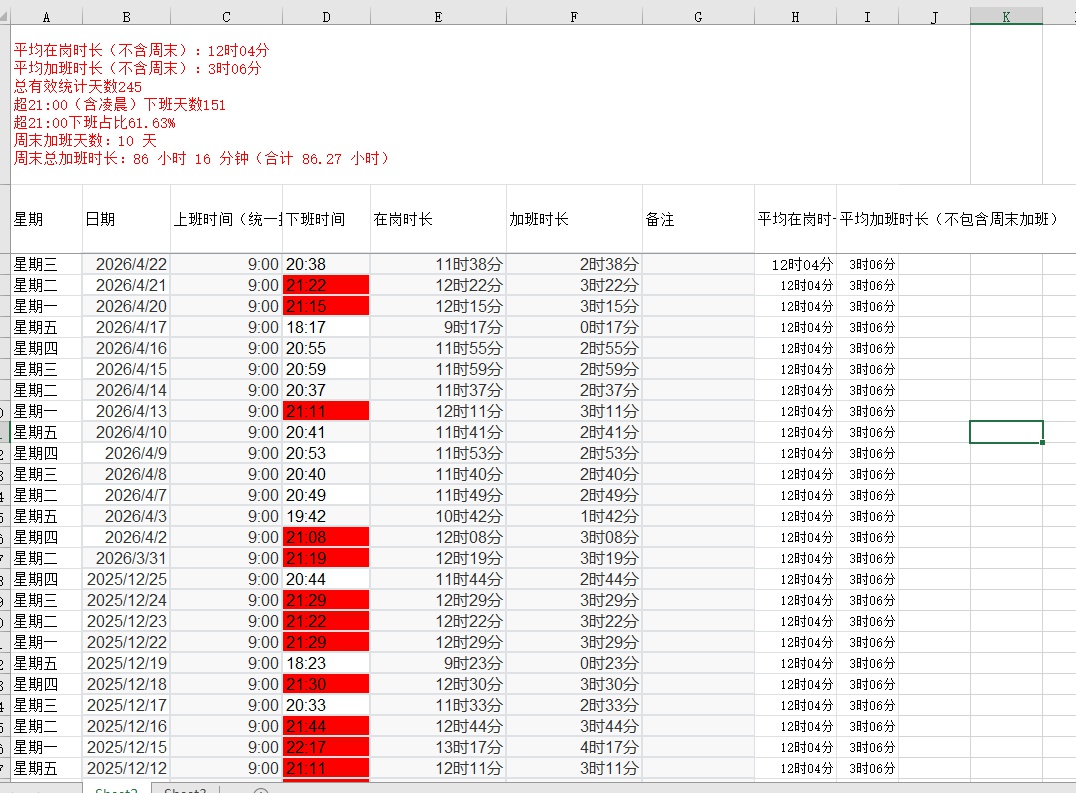Click the red '21:30' off-work cell
1076x793 pixels.
[x=326, y=684]
